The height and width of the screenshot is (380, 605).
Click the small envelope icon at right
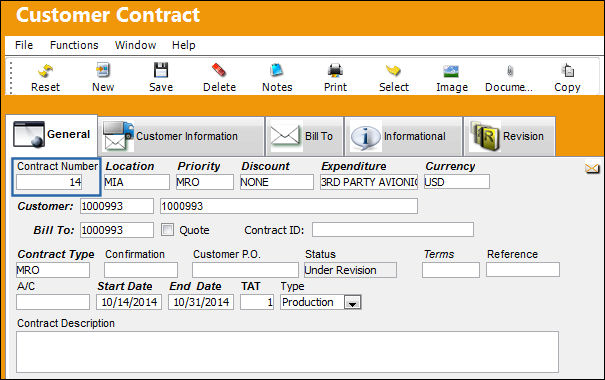[592, 168]
